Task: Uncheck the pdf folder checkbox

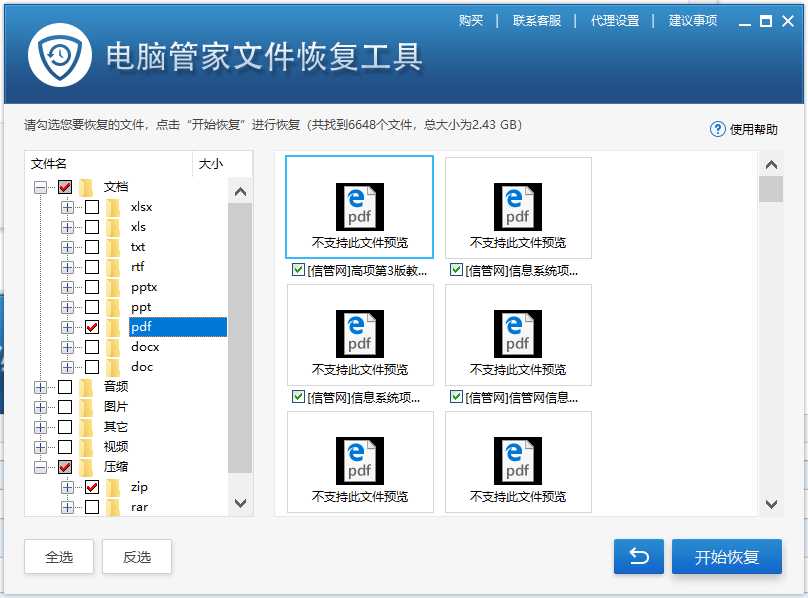Action: click(92, 327)
